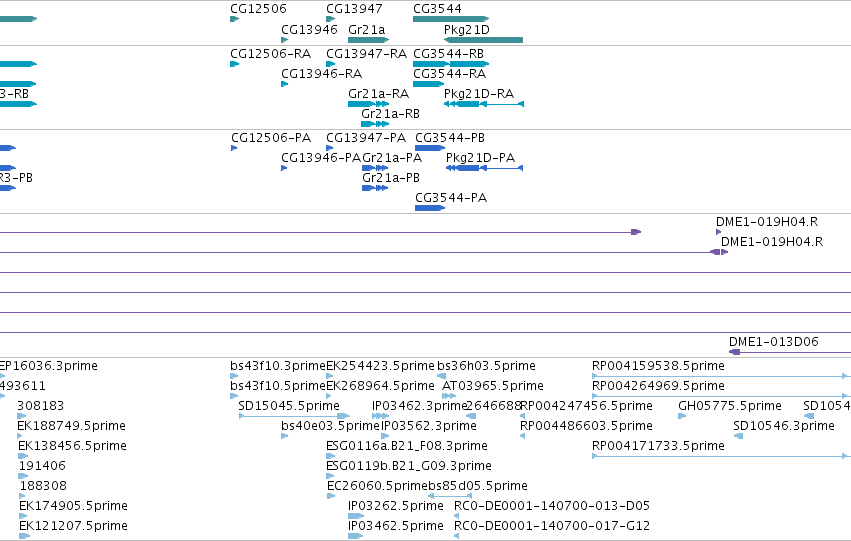Image resolution: width=851 pixels, height=541 pixels.
Task: Click EST ESG0119b.B21_G09.3prime
Action: [409, 466]
